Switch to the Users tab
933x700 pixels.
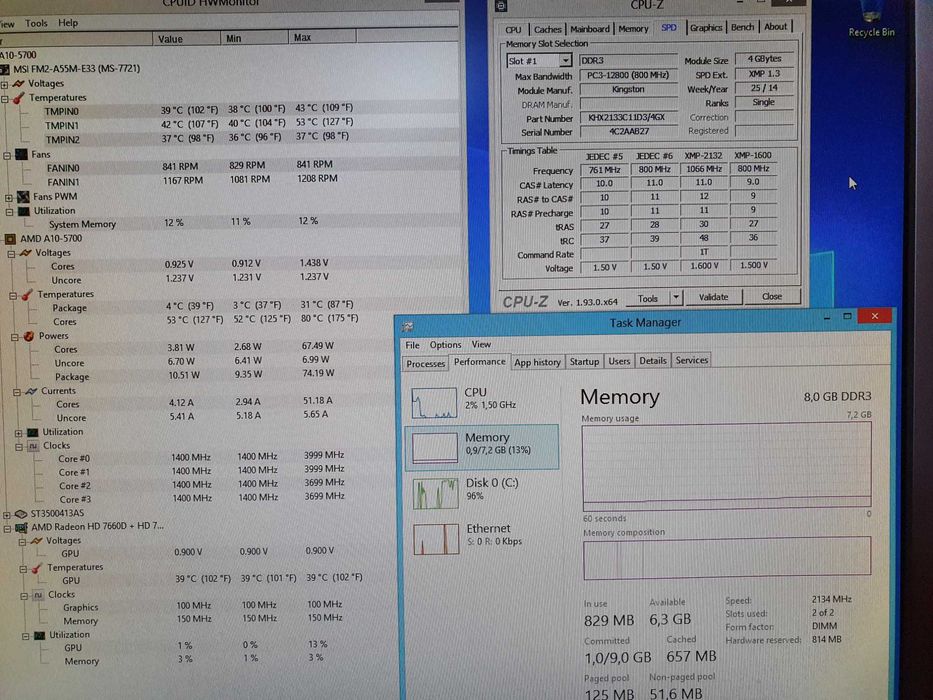pos(619,361)
